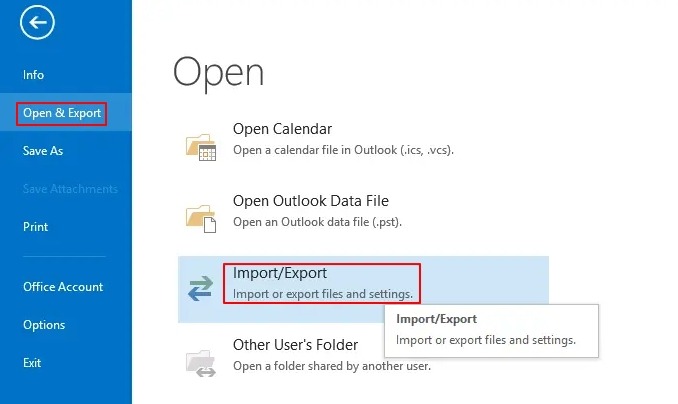Image resolution: width=678 pixels, height=404 pixels.
Task: Click the Import/Export title text
Action: pyautogui.click(x=280, y=273)
